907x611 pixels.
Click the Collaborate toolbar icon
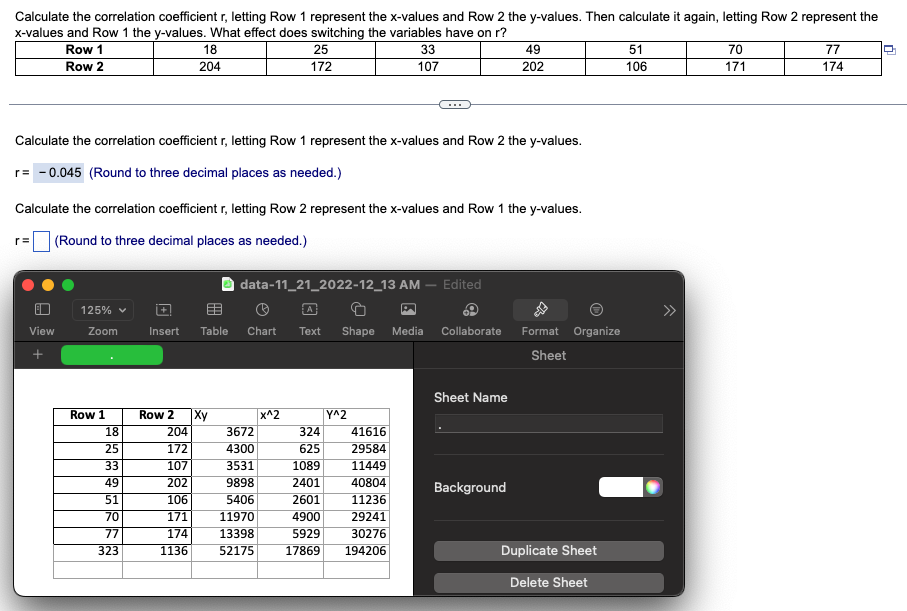471,310
